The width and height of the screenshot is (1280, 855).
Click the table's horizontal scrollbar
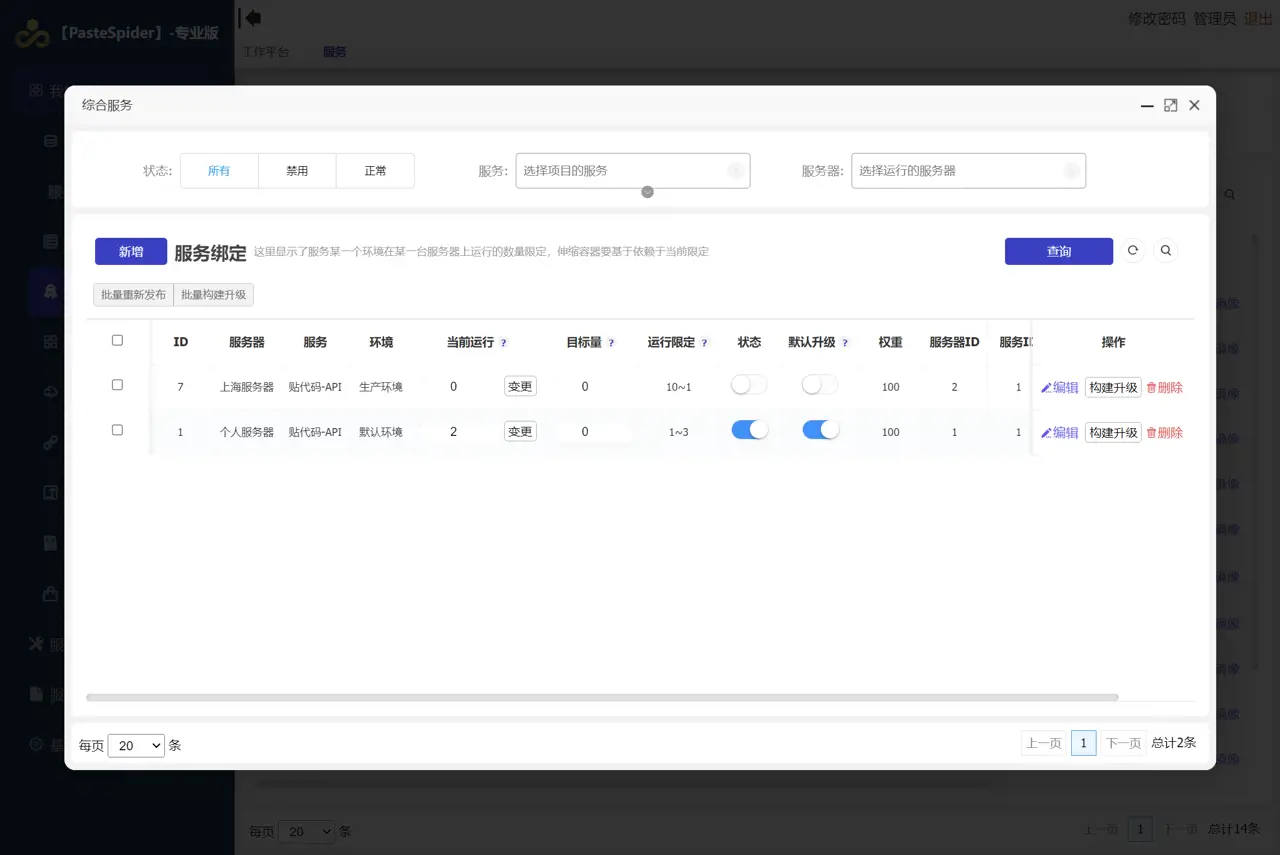(602, 697)
